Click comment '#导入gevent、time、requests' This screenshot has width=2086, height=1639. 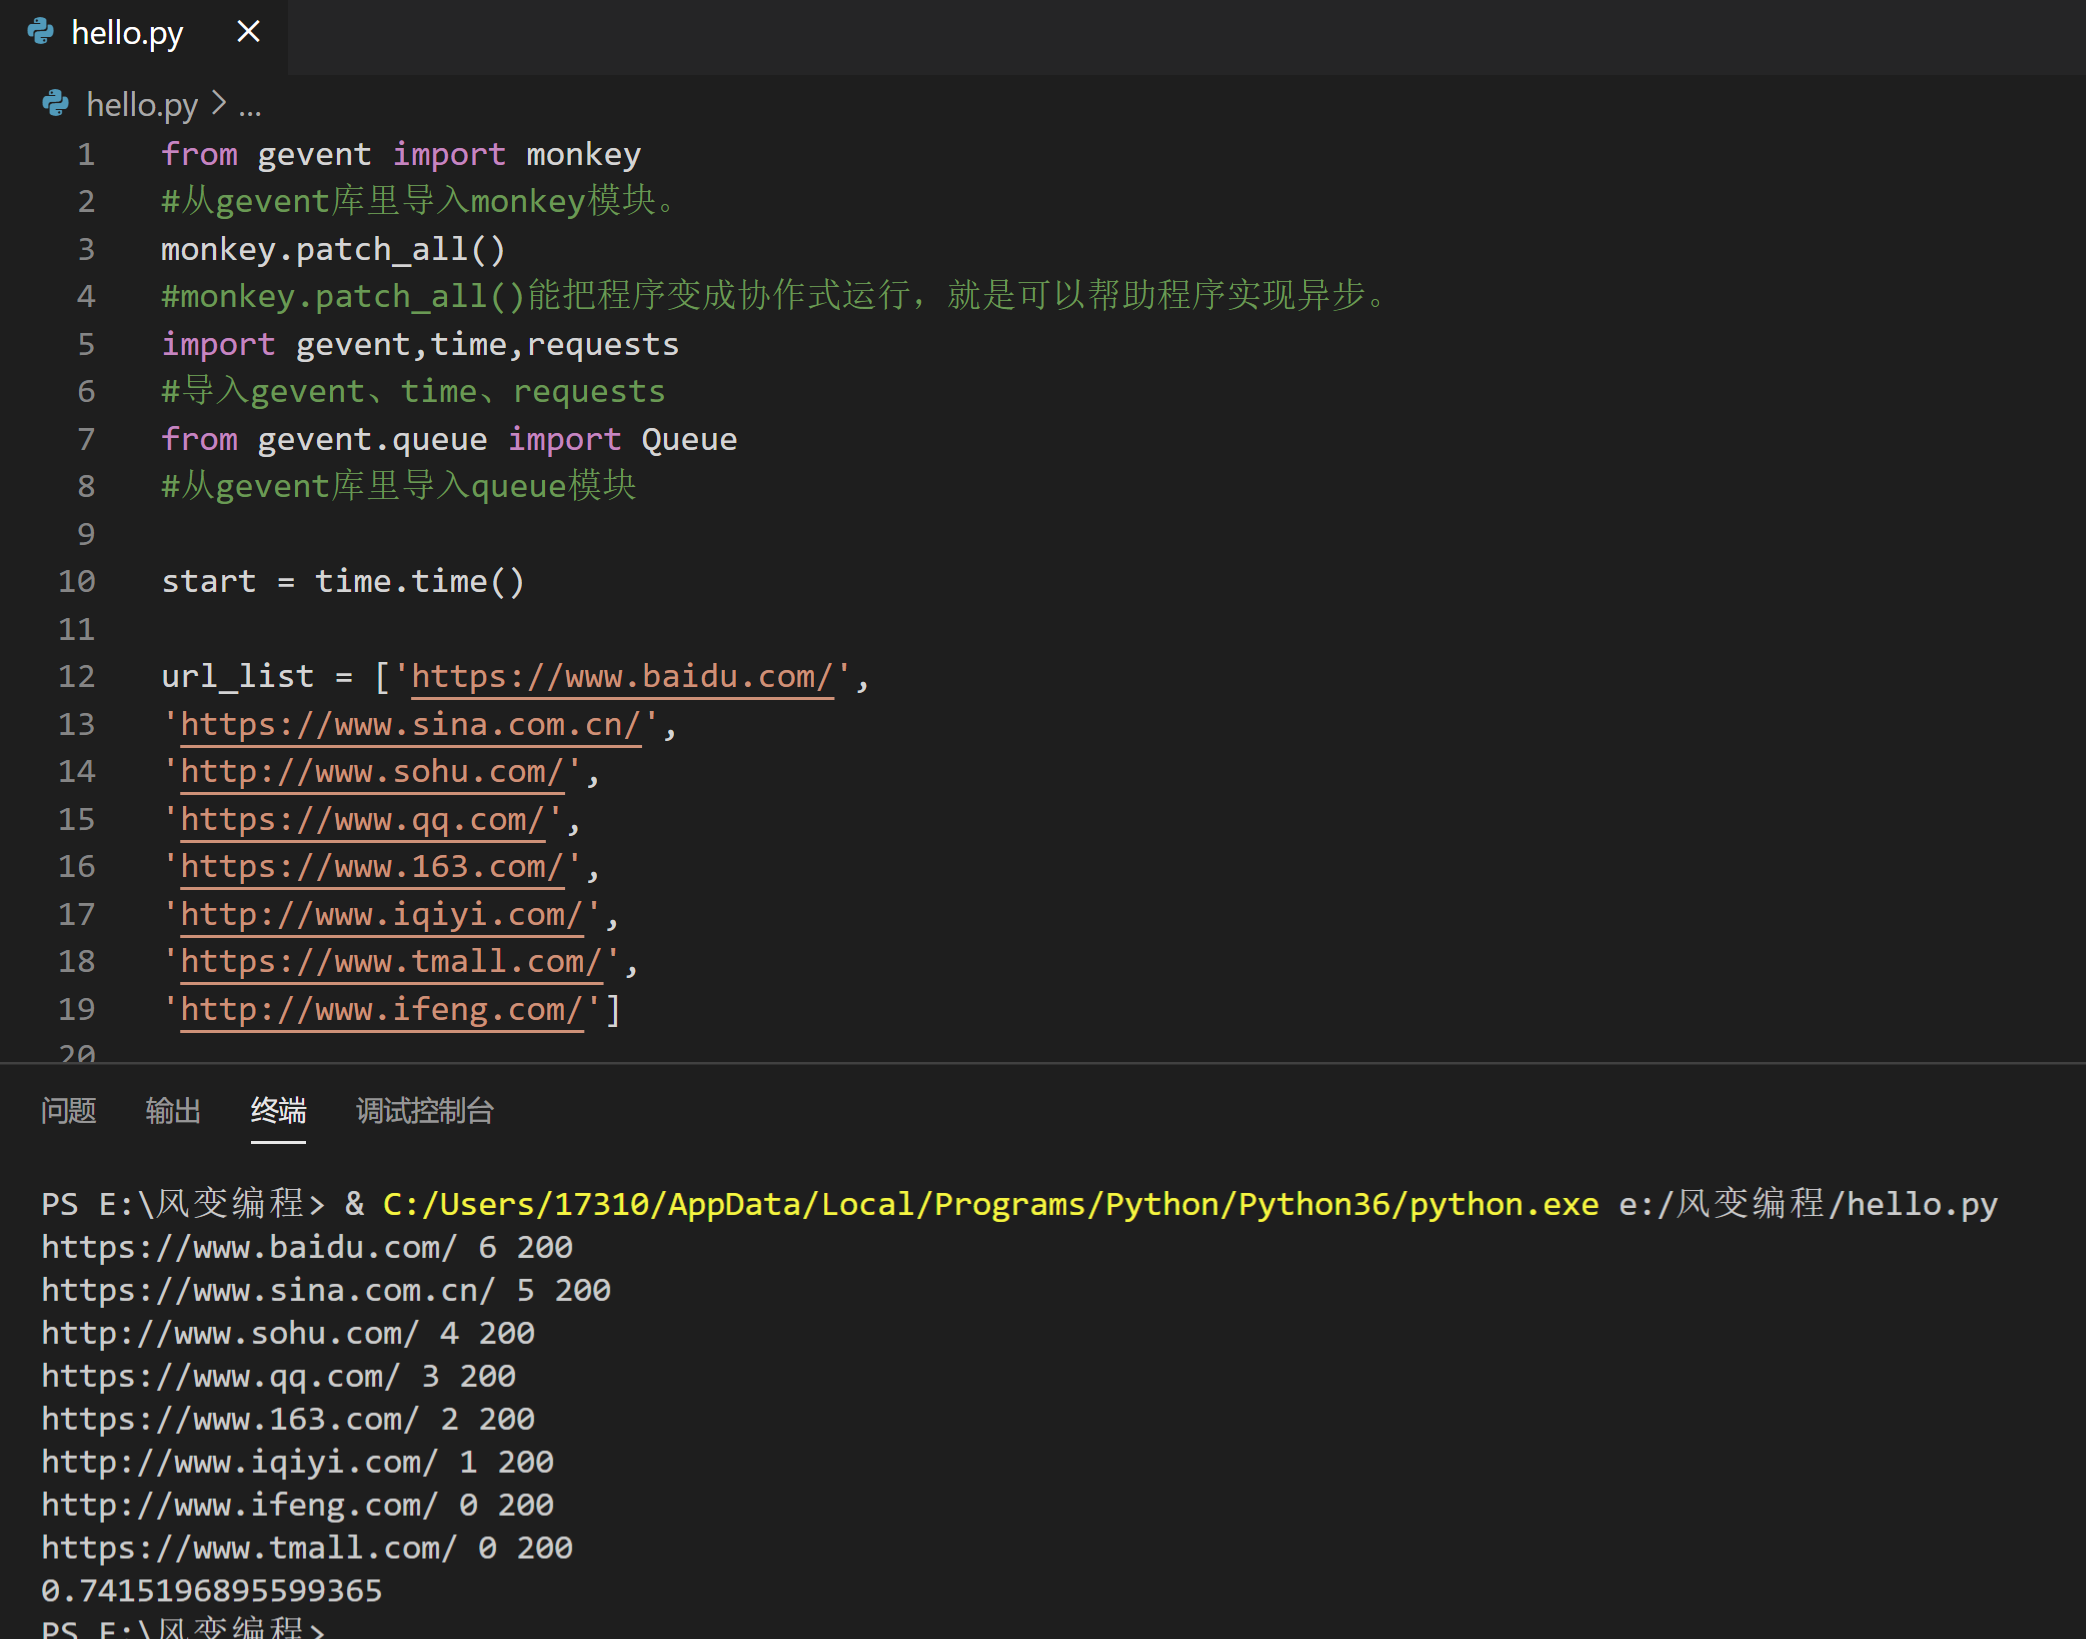pos(413,391)
